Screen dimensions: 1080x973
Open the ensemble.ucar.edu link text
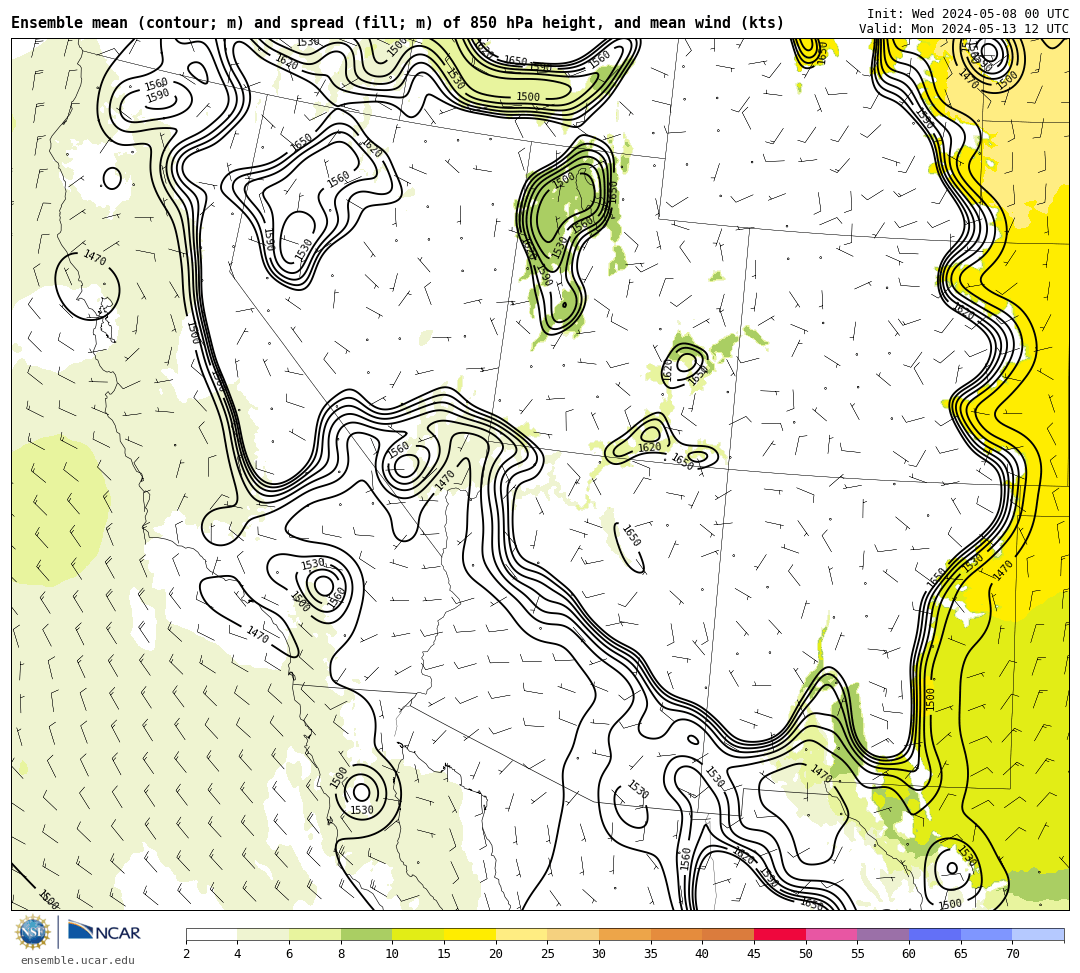point(78,960)
